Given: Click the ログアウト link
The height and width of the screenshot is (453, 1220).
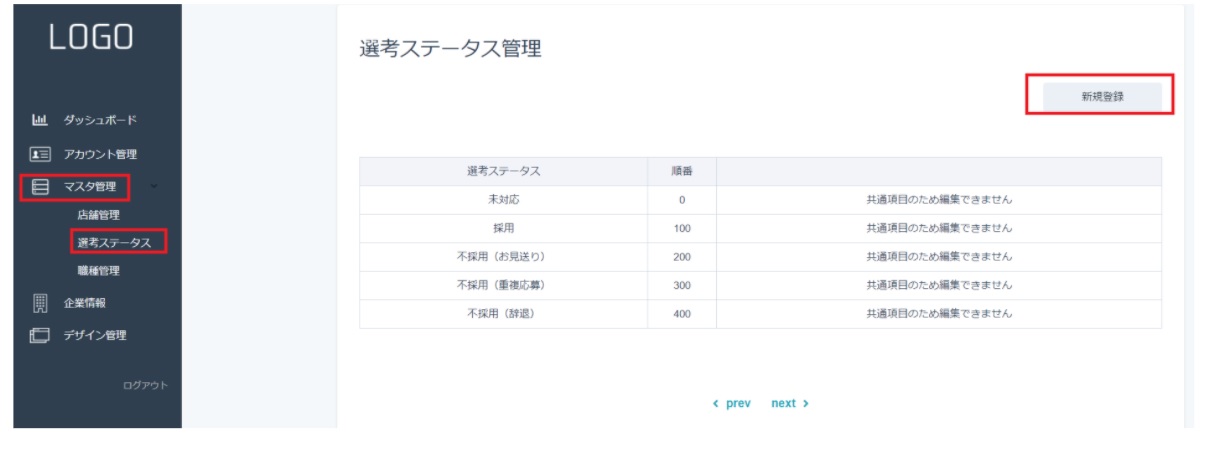Looking at the screenshot, I should [x=145, y=386].
